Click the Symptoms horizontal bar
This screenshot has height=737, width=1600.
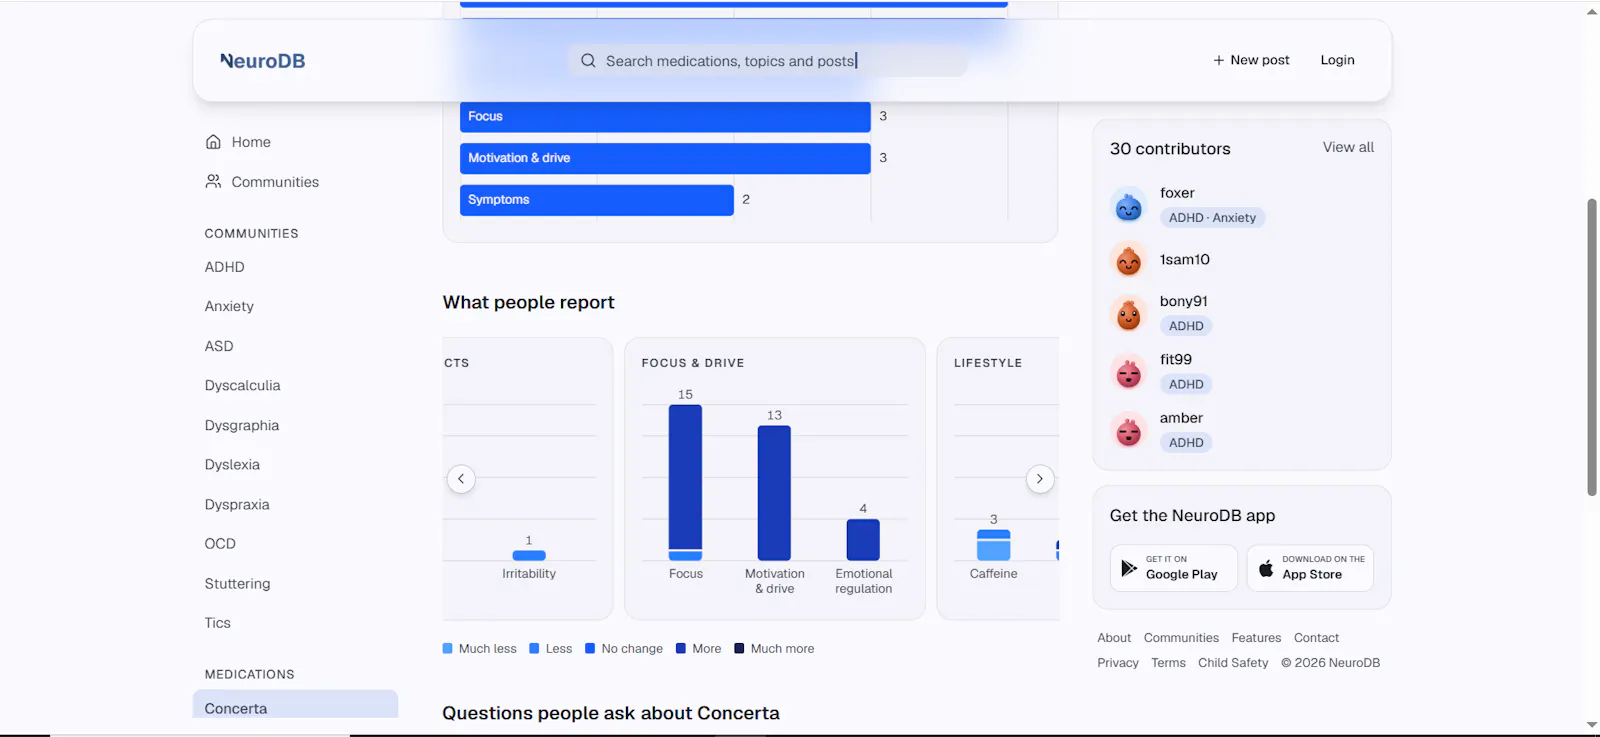pos(597,200)
